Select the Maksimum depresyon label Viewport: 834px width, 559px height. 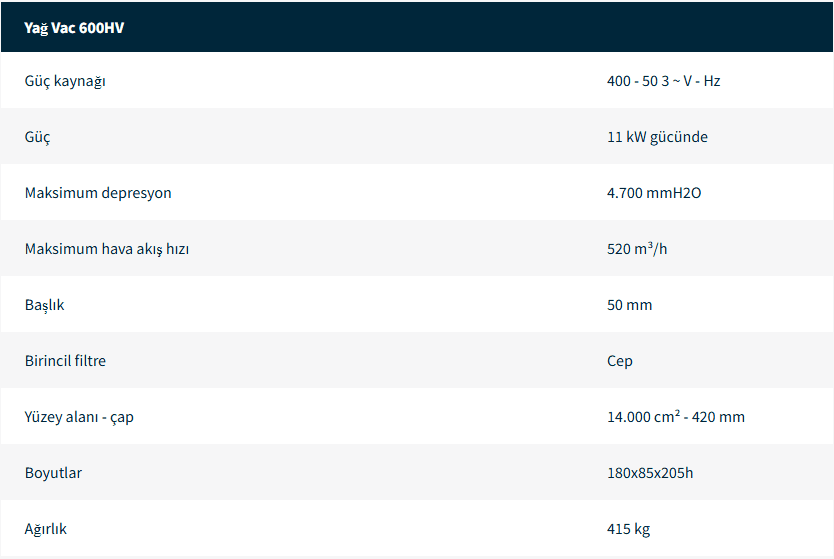coord(98,193)
